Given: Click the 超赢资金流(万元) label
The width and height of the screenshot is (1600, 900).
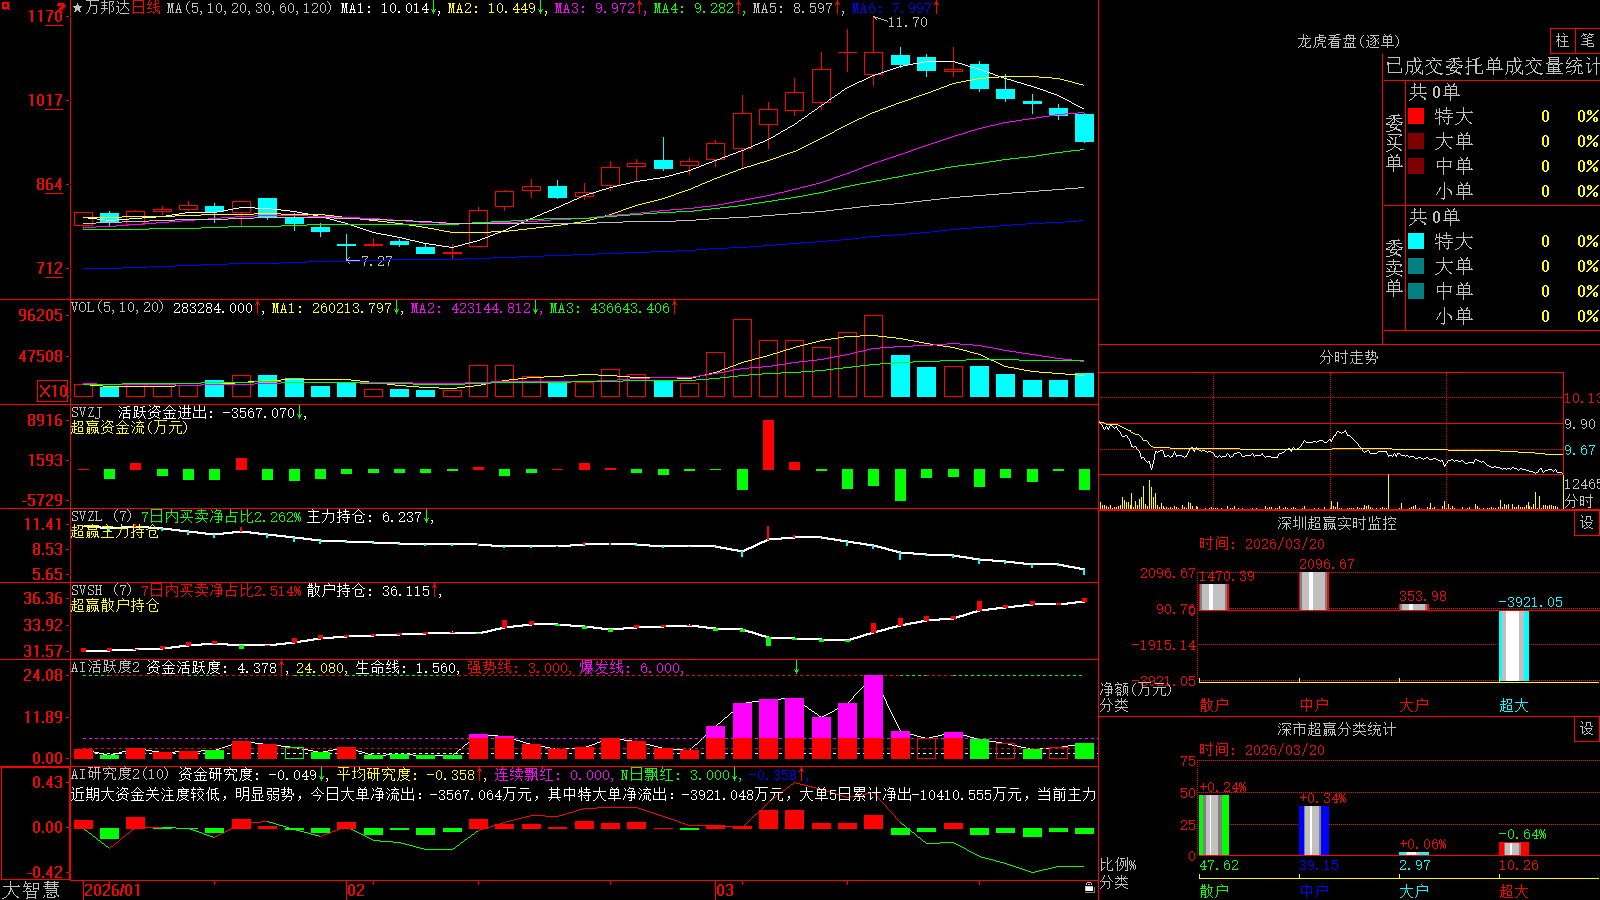Looking at the screenshot, I should coord(129,427).
